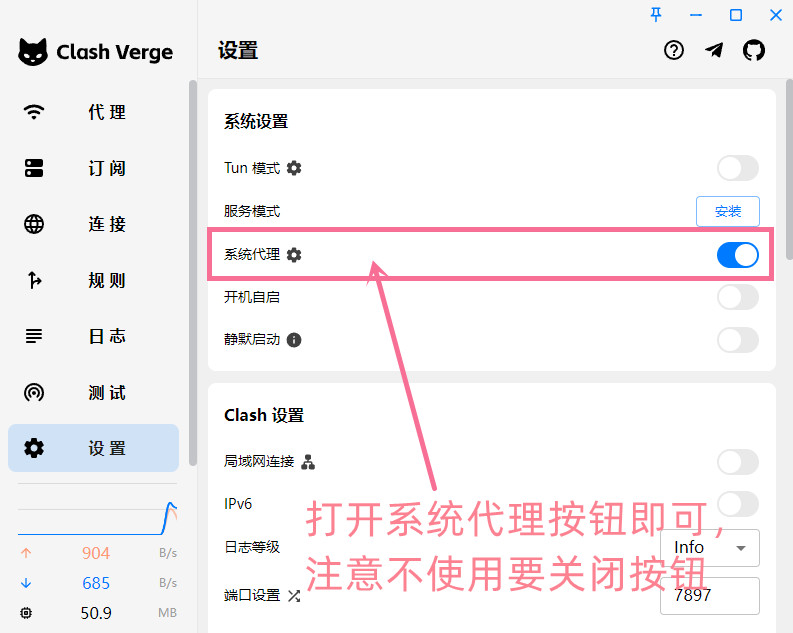The image size is (793, 633).
Task: Pin the window using the pin icon
Action: pyautogui.click(x=656, y=14)
